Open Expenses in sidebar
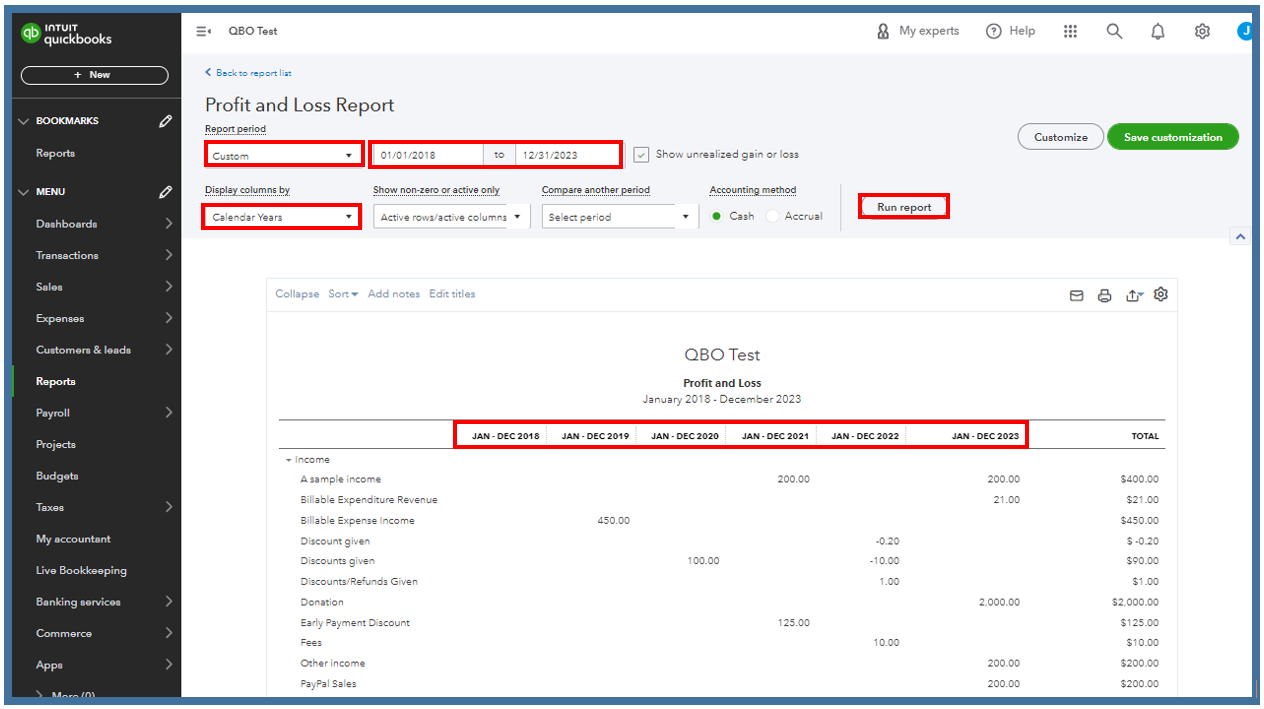Viewport: 1264px width, 709px height. tap(60, 319)
